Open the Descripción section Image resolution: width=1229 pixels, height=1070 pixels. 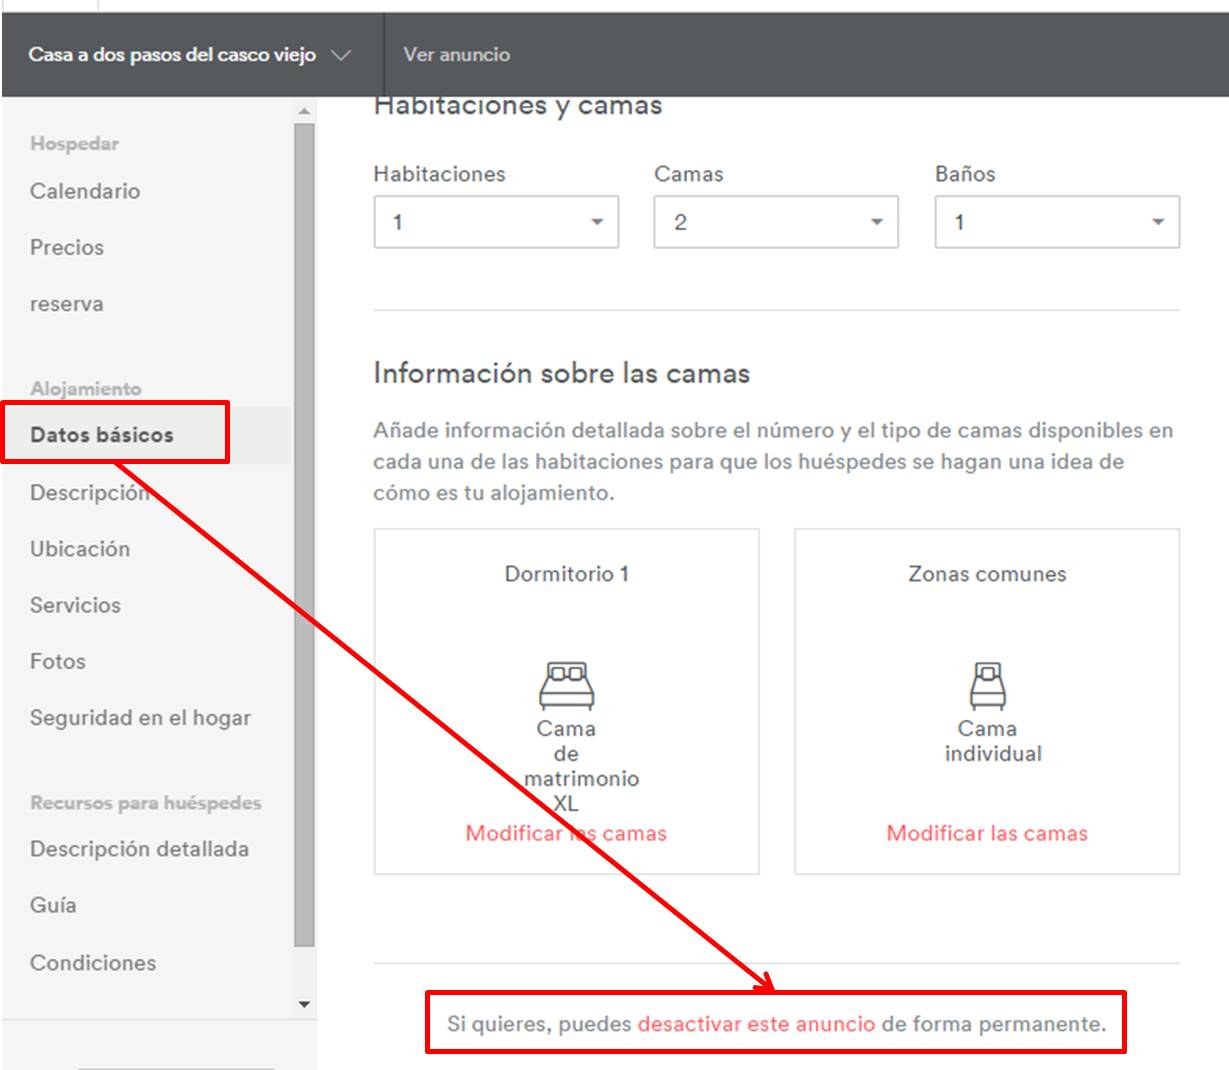88,493
